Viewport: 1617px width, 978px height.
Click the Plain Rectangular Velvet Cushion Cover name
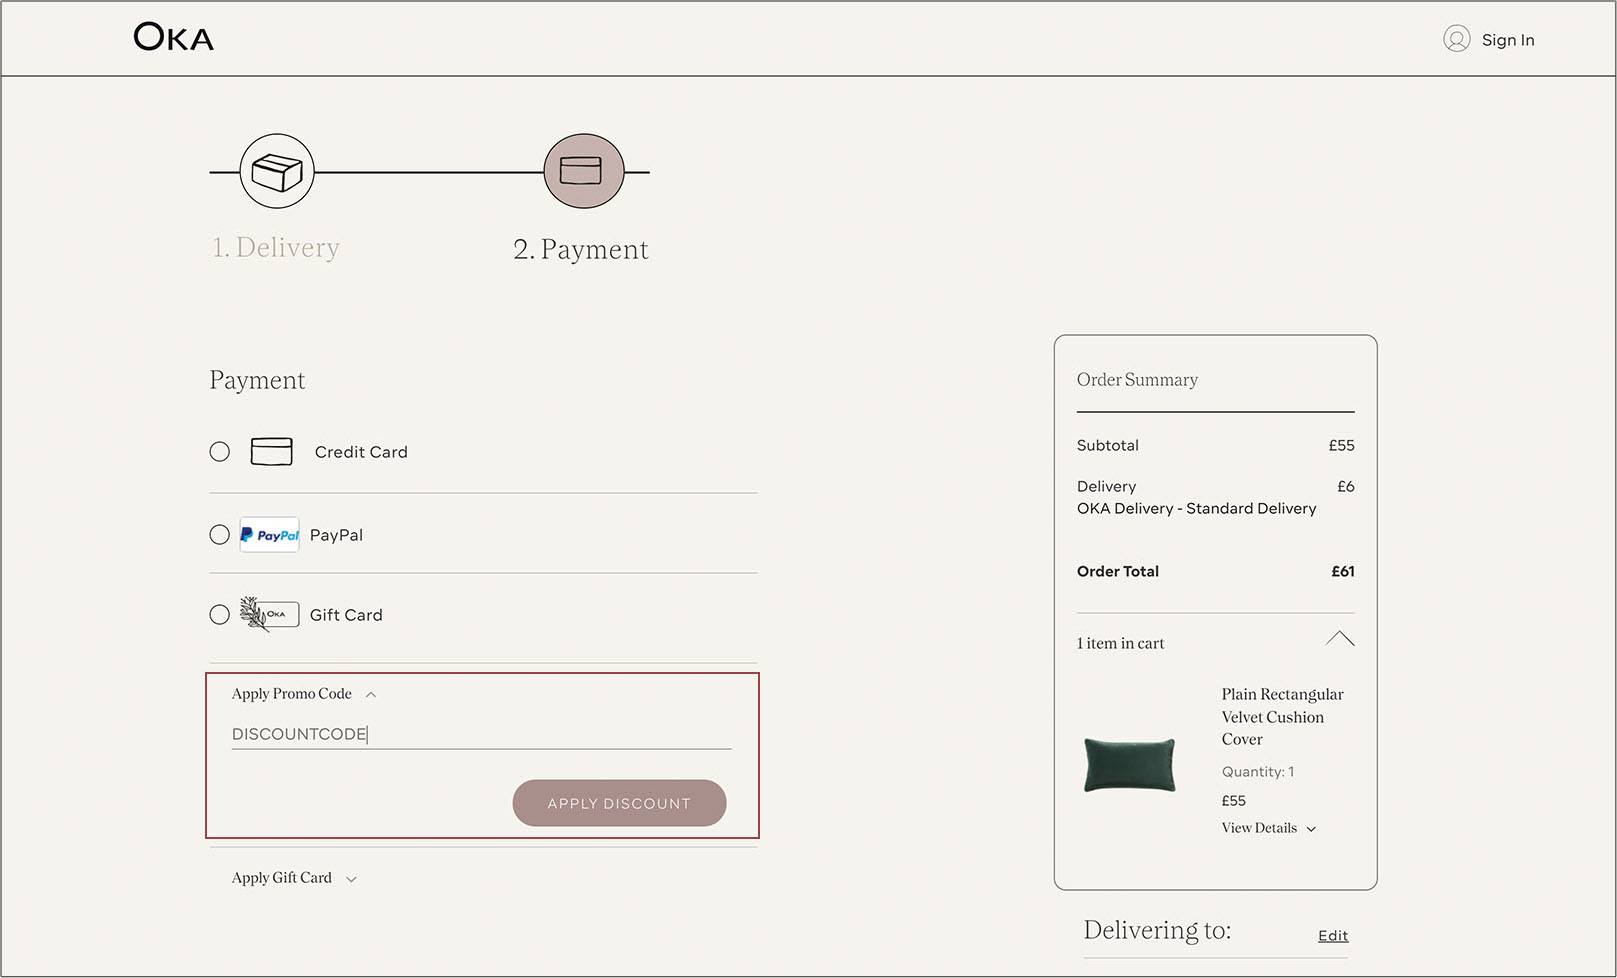click(x=1282, y=716)
